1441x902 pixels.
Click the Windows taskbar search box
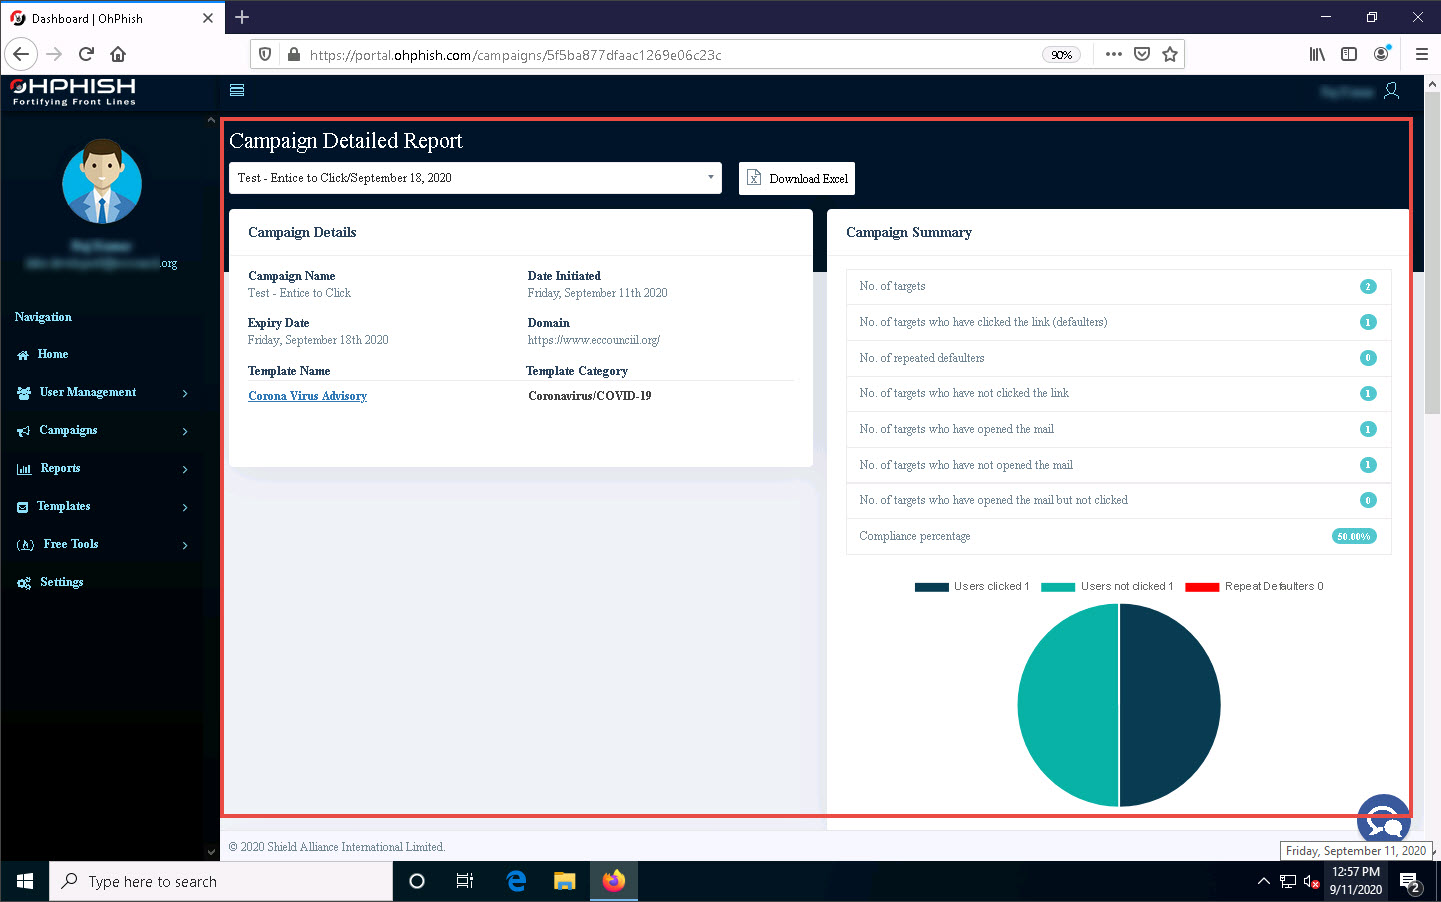click(x=221, y=881)
